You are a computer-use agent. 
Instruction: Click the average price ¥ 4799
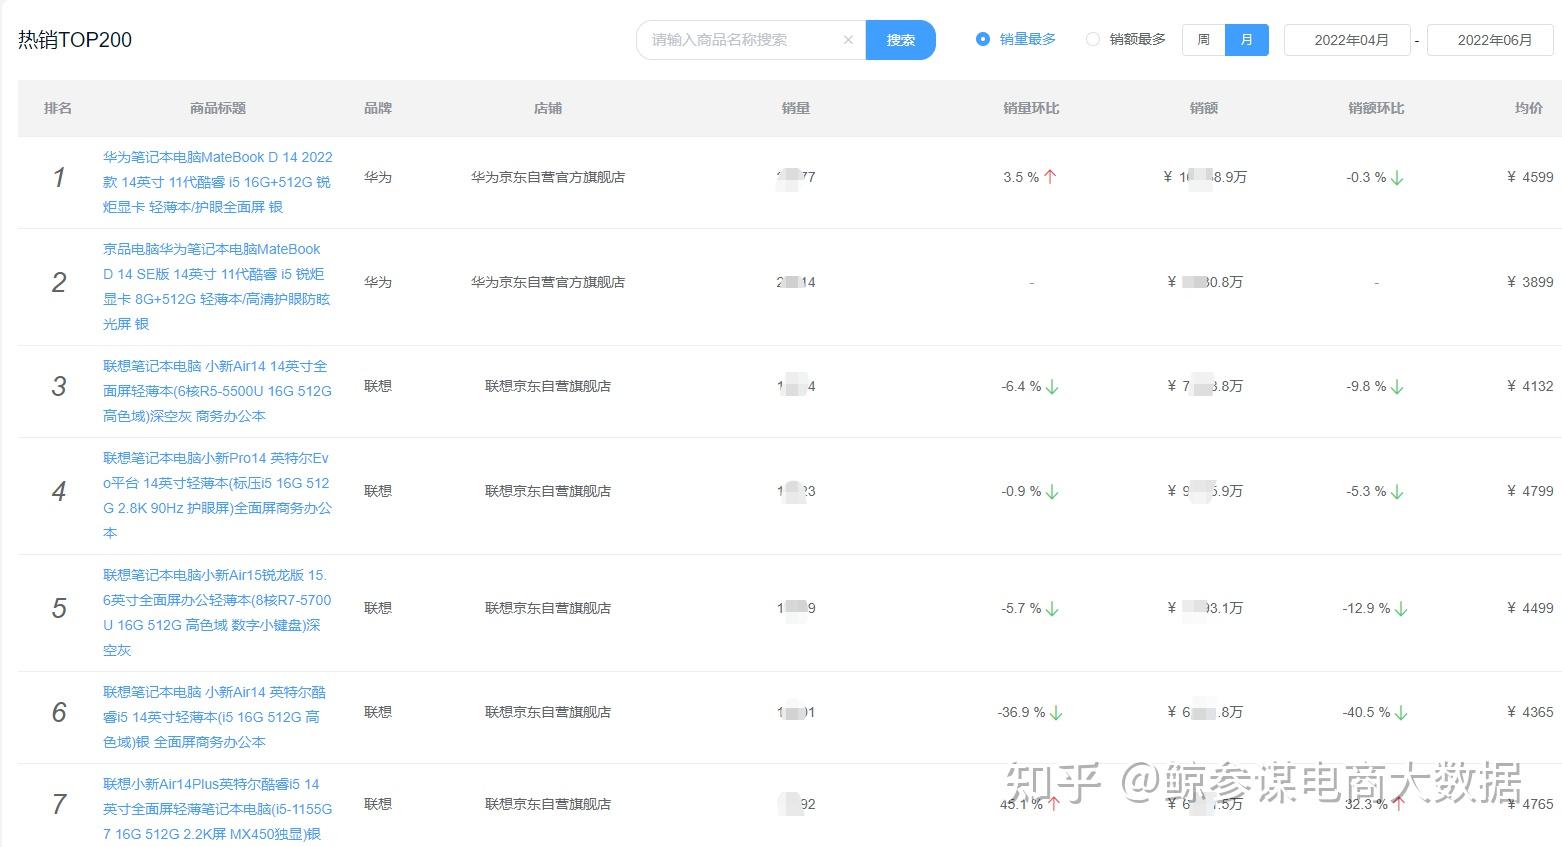point(1530,491)
